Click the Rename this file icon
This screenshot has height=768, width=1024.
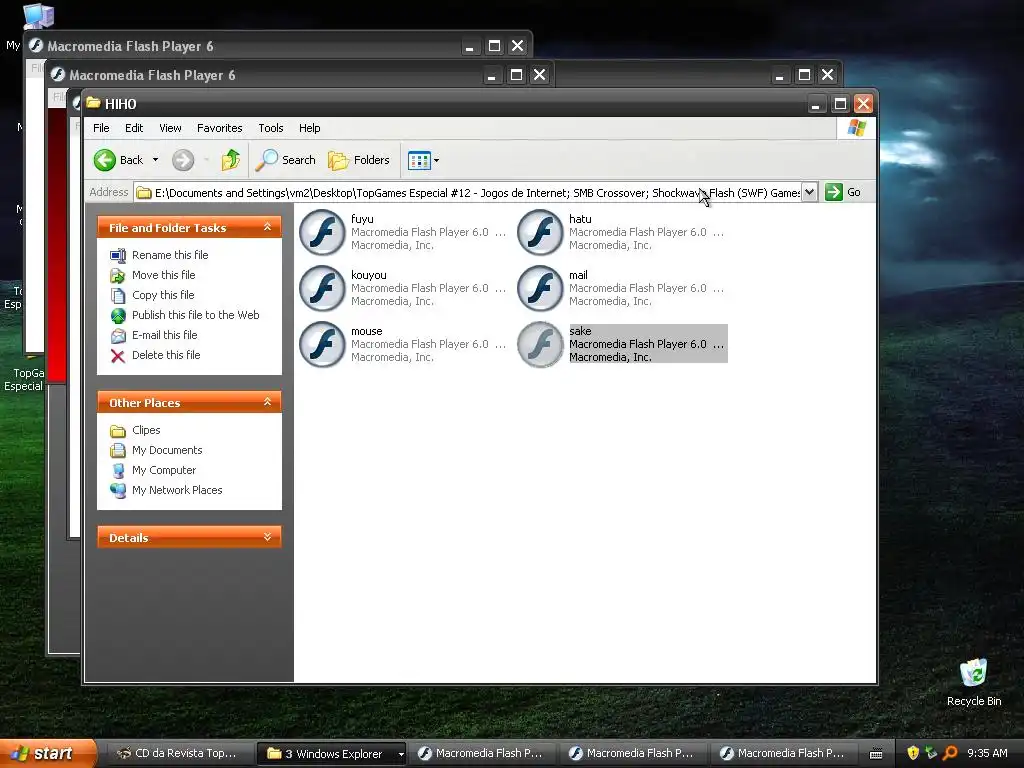click(118, 255)
